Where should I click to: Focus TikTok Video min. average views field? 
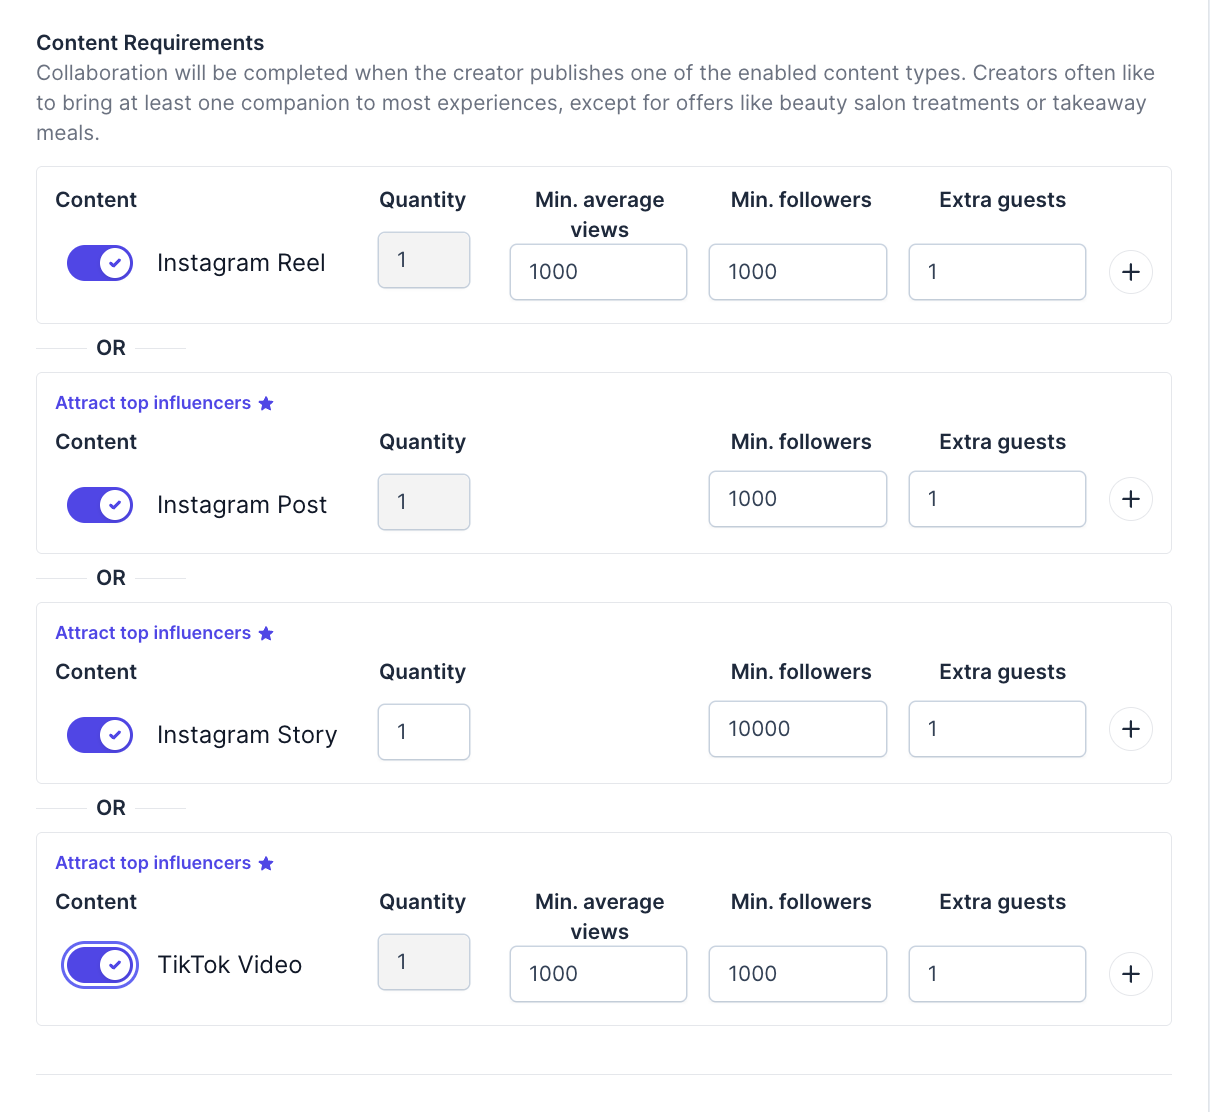point(598,974)
